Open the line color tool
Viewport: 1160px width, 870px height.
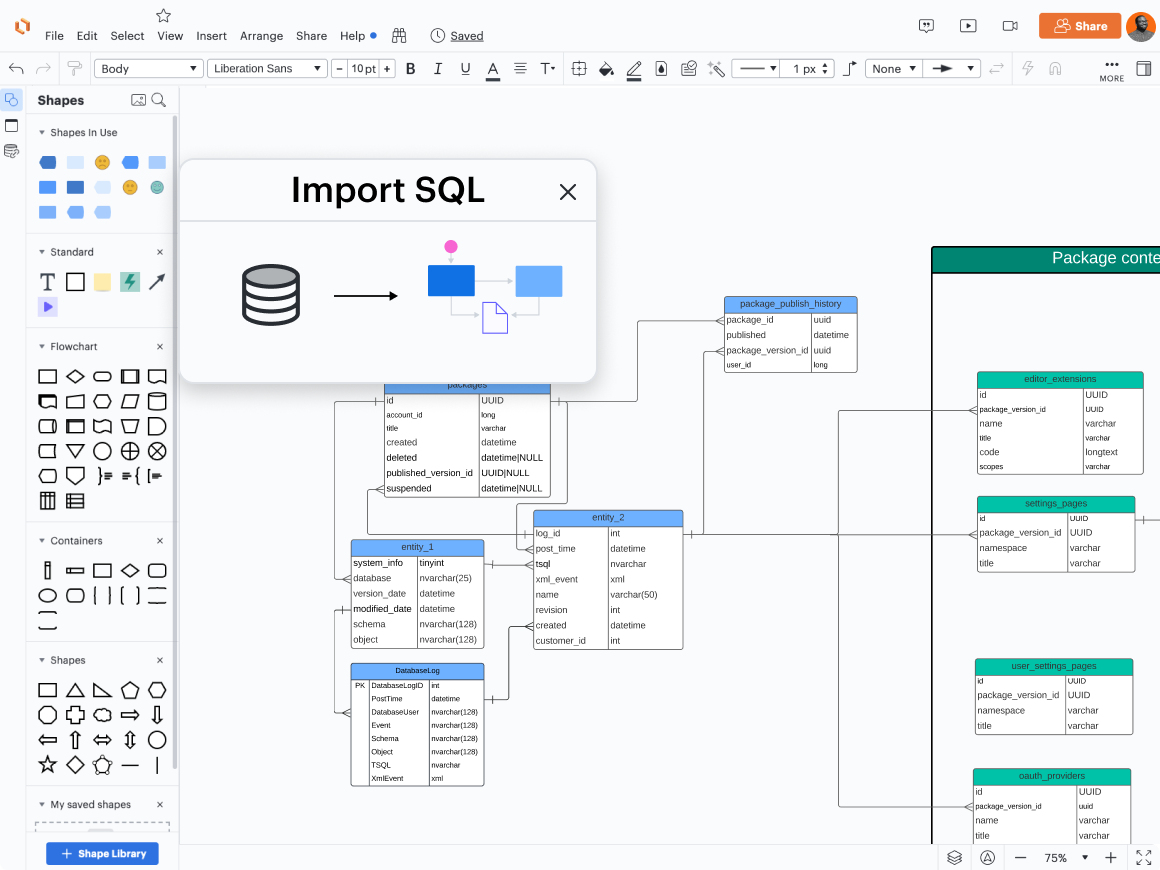pos(634,68)
